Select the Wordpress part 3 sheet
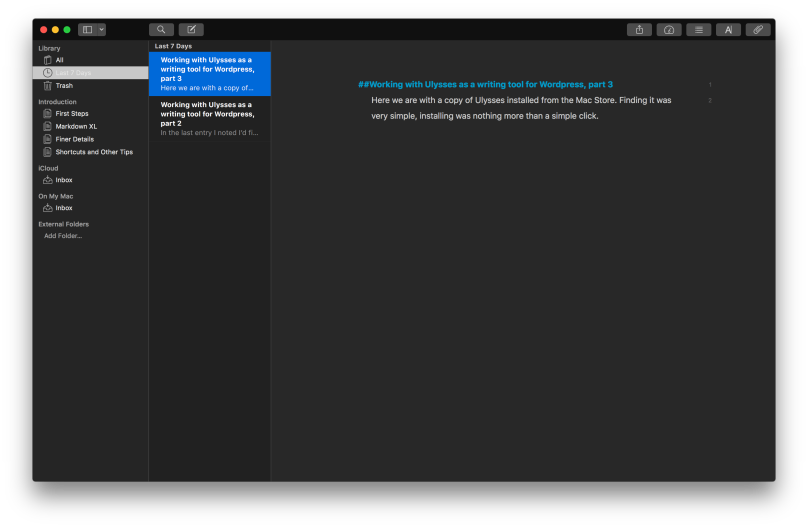This screenshot has width=808, height=528. (210, 74)
